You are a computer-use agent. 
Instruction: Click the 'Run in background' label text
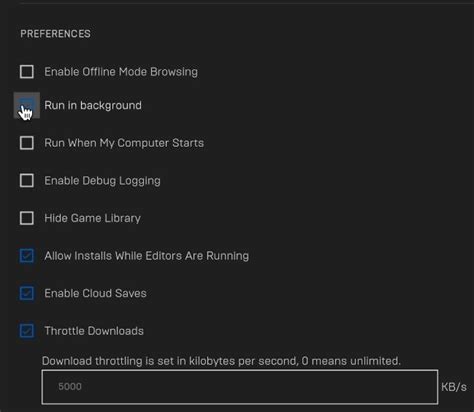93,106
